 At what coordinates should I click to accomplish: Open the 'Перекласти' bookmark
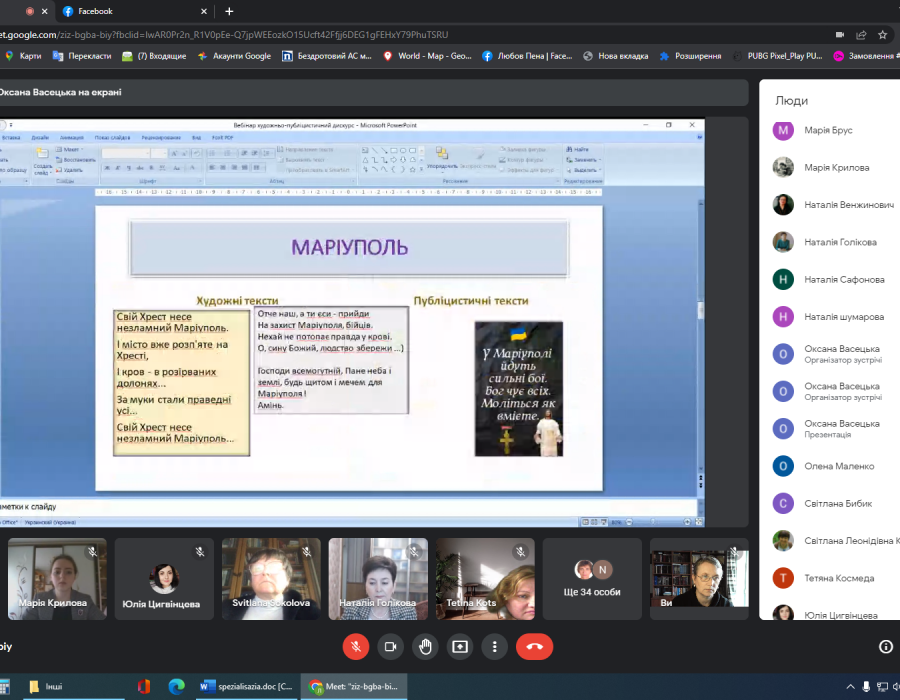point(82,56)
